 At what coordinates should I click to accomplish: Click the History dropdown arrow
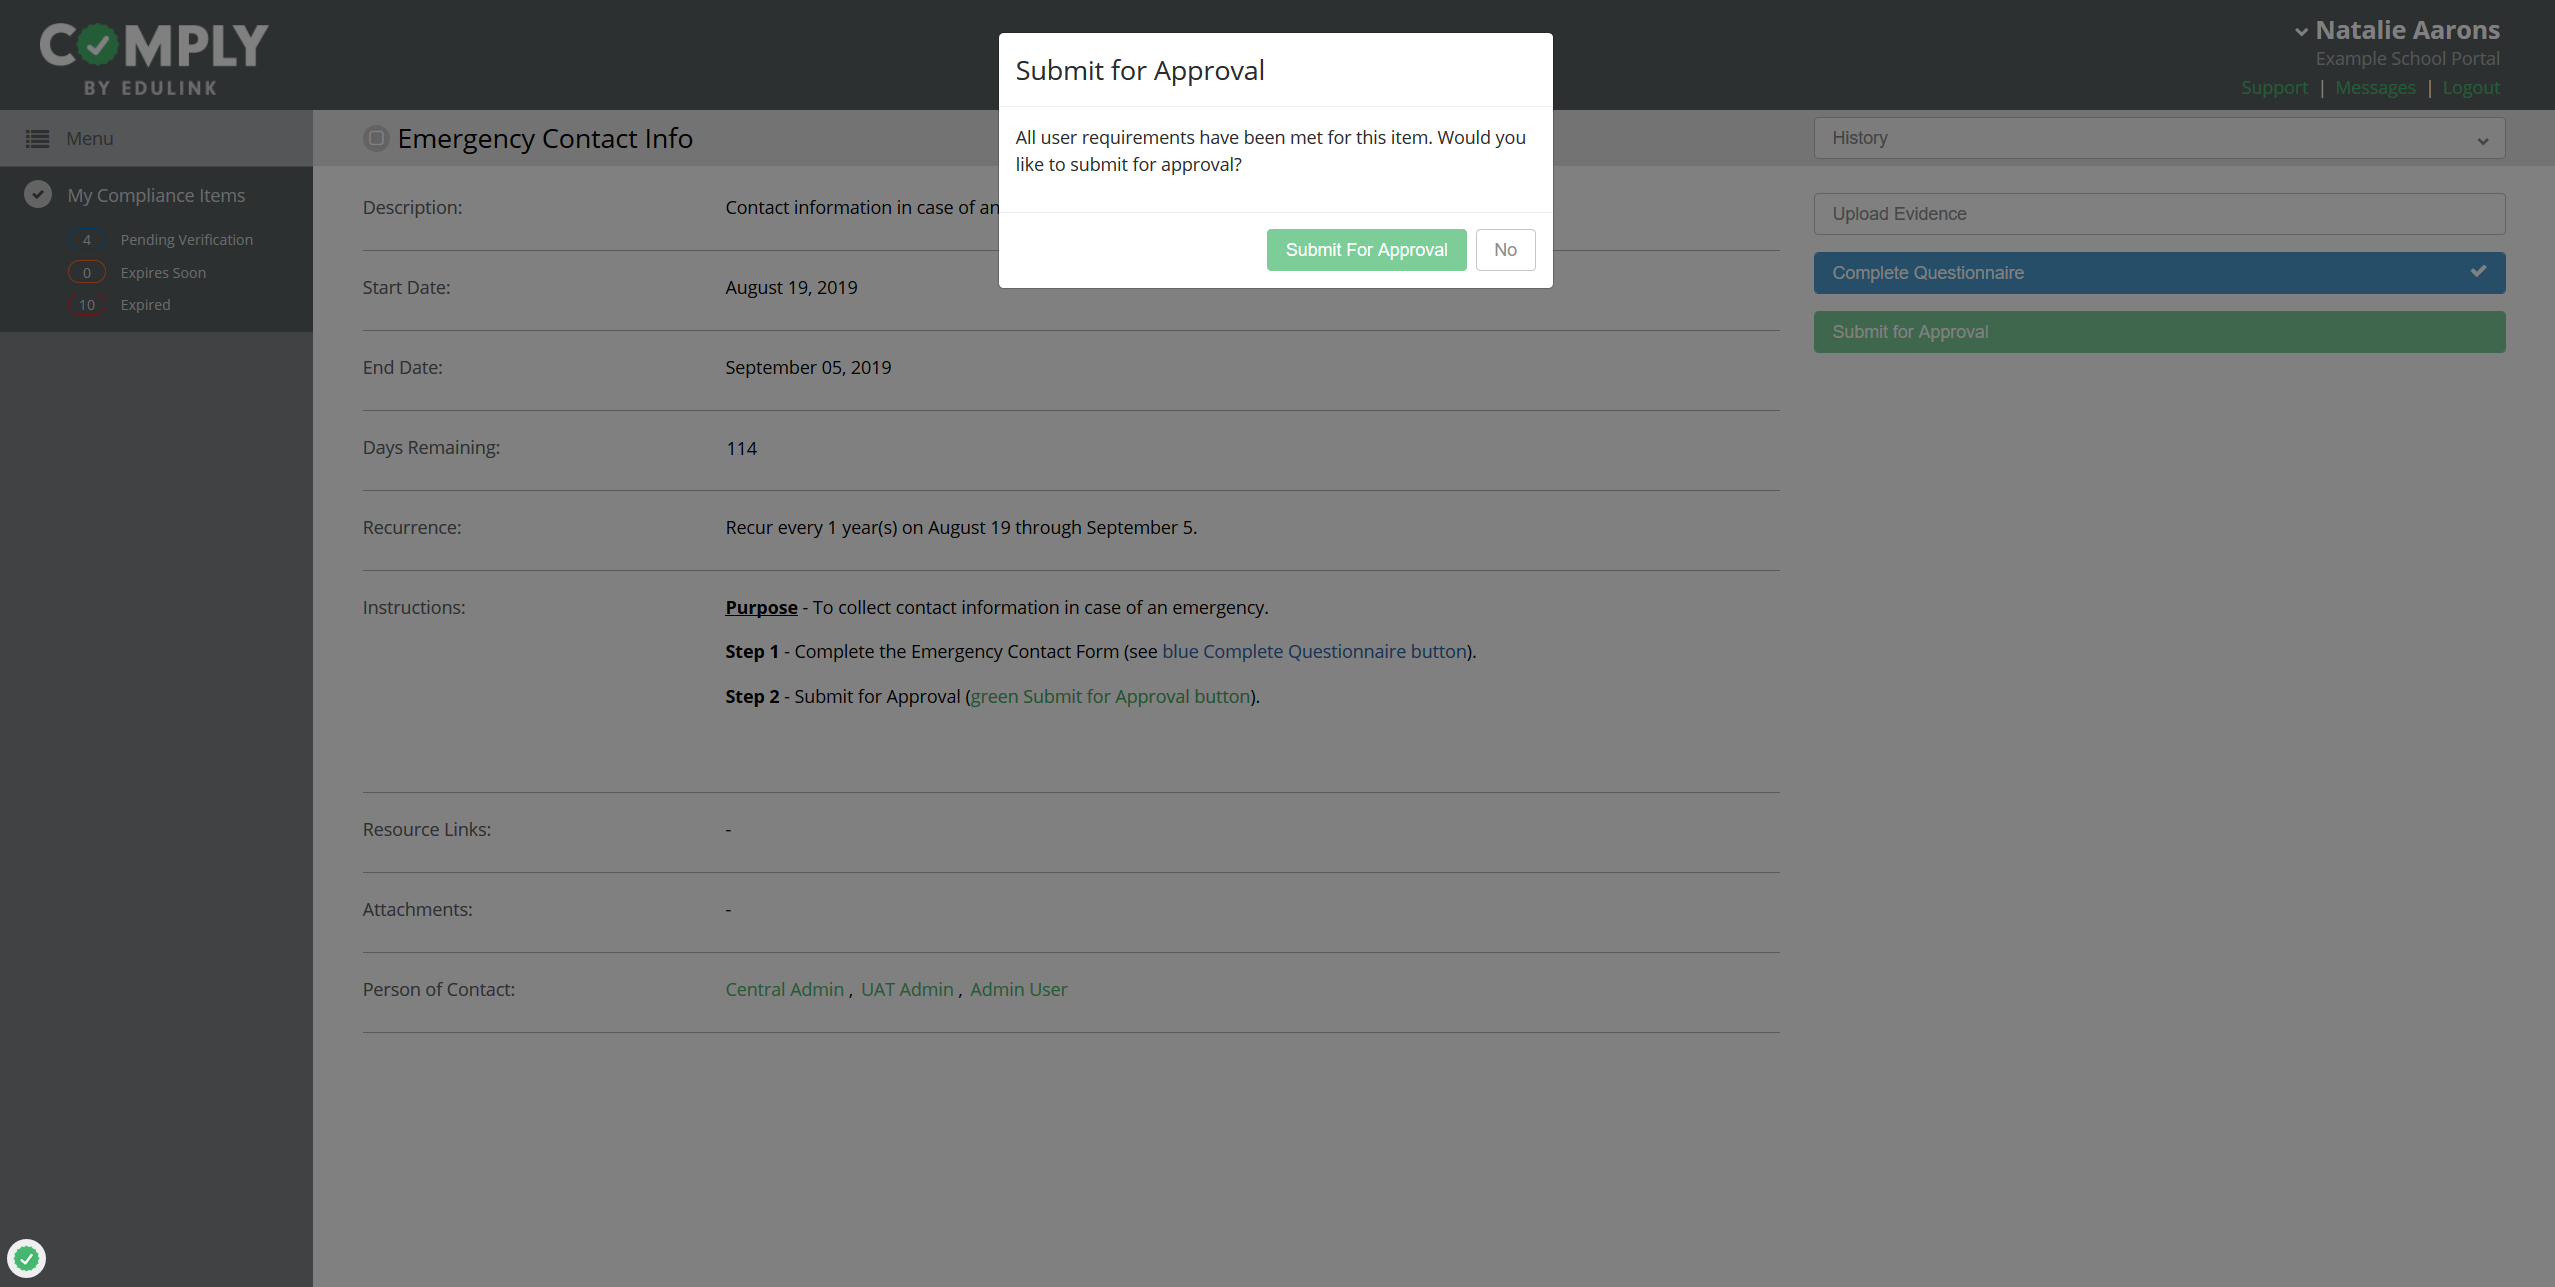(x=2482, y=141)
